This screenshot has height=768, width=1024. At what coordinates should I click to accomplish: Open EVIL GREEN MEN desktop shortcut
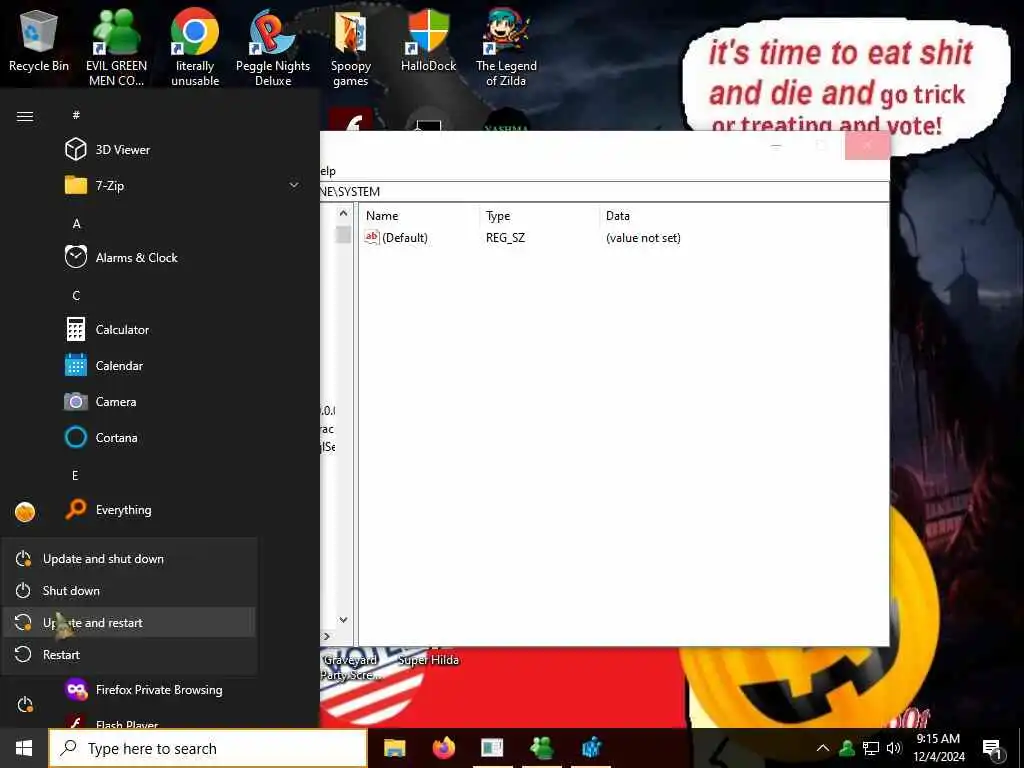[116, 47]
